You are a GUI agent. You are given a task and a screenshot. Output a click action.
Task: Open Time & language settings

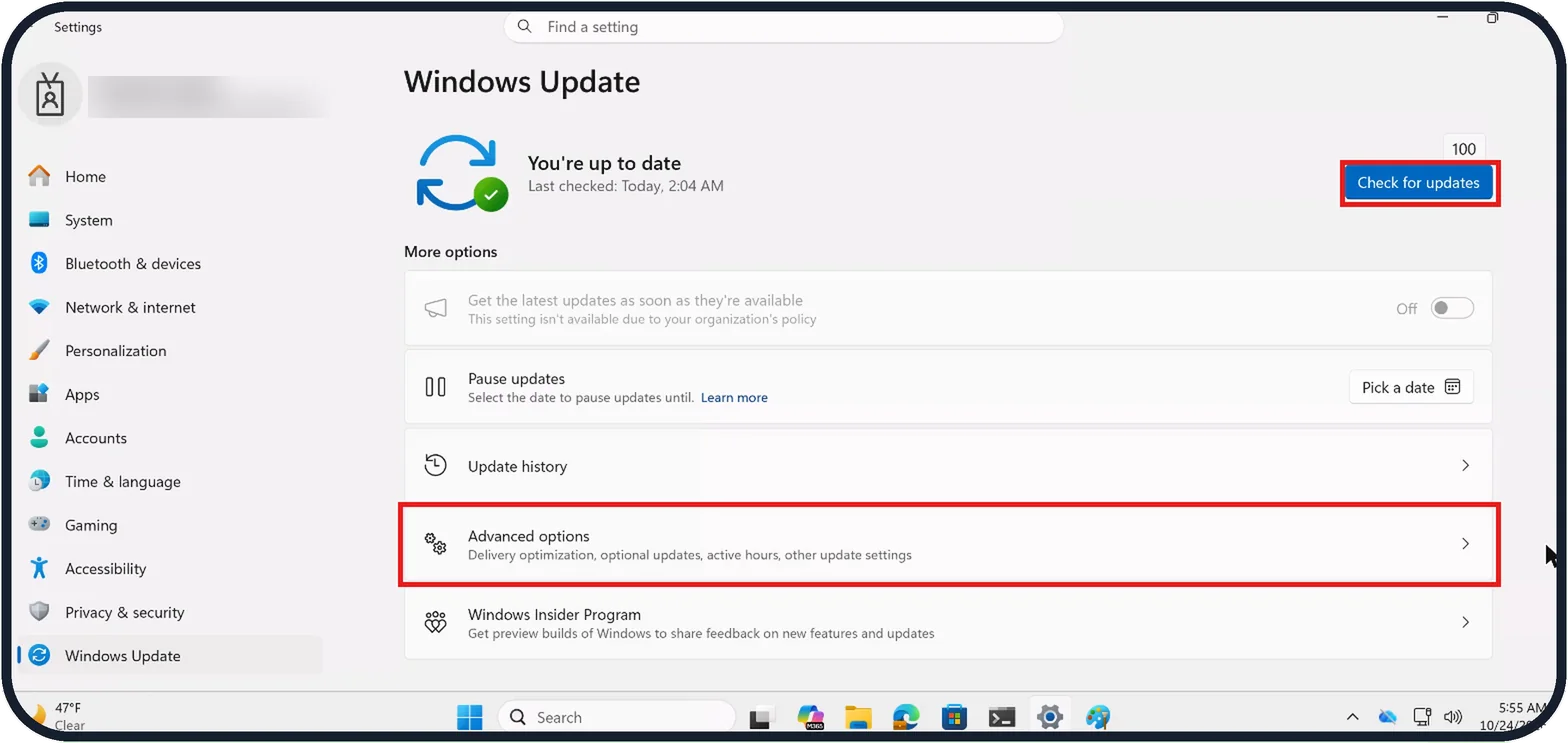click(x=170, y=481)
